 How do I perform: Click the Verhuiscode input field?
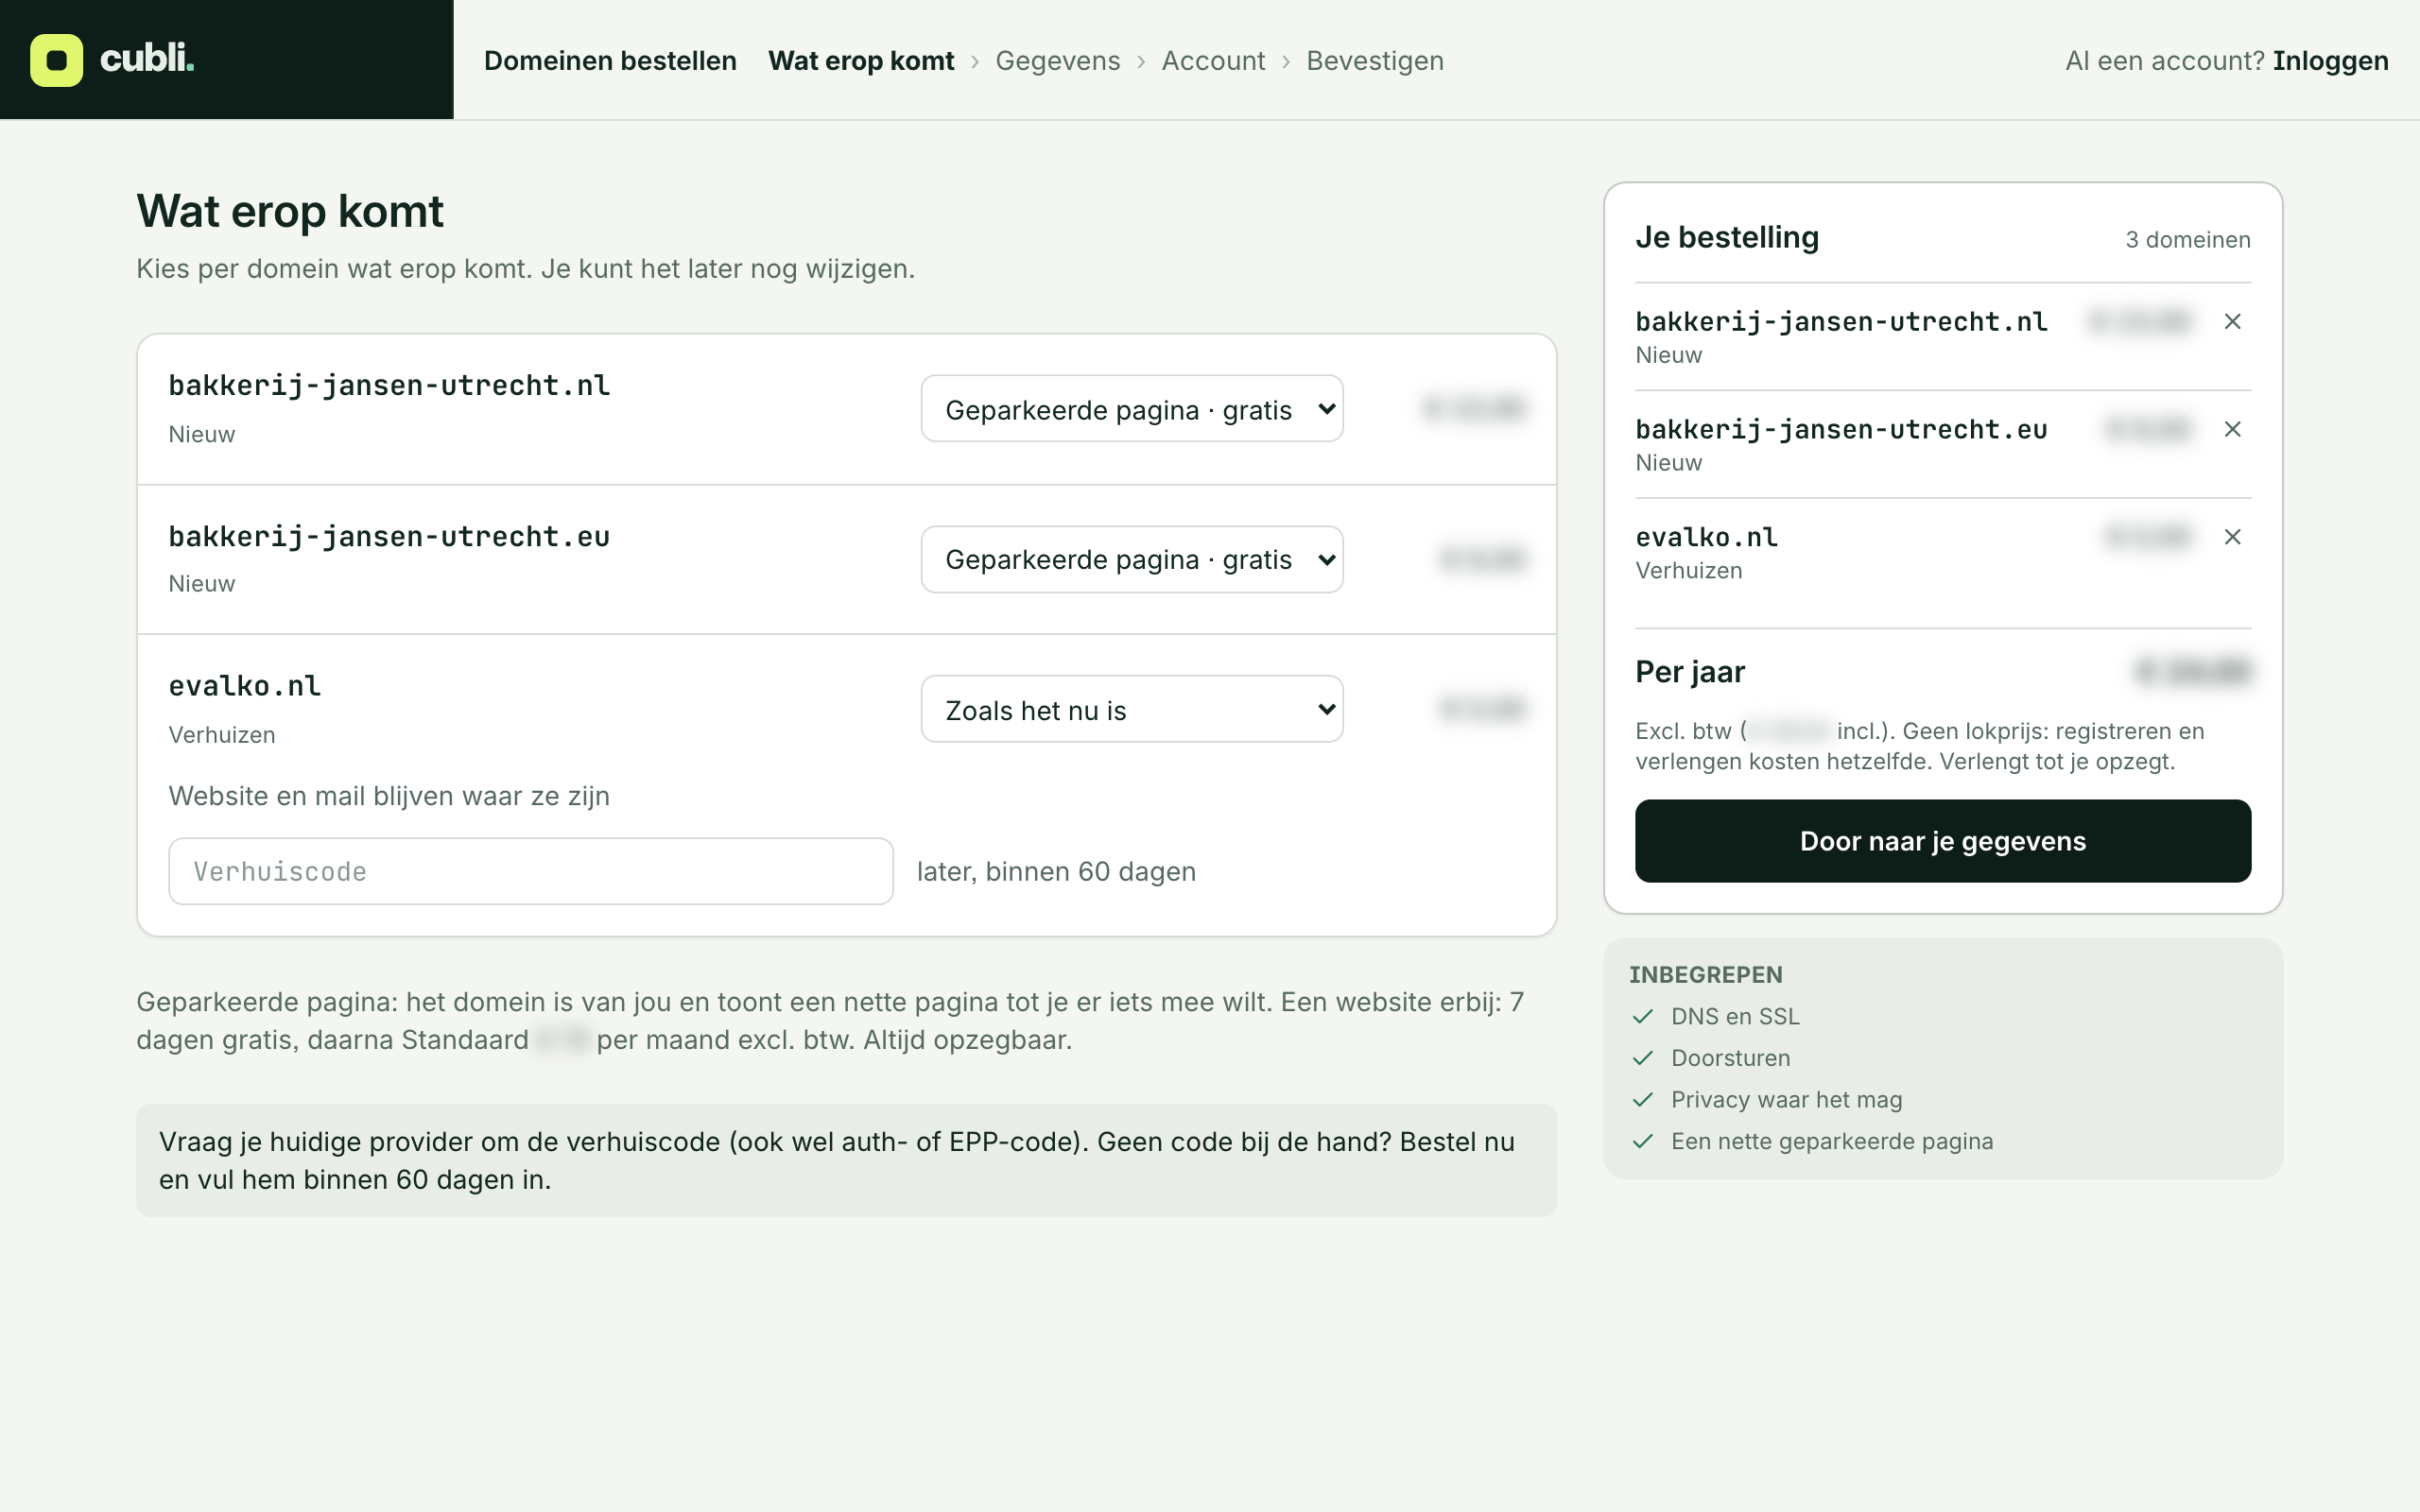(x=531, y=871)
